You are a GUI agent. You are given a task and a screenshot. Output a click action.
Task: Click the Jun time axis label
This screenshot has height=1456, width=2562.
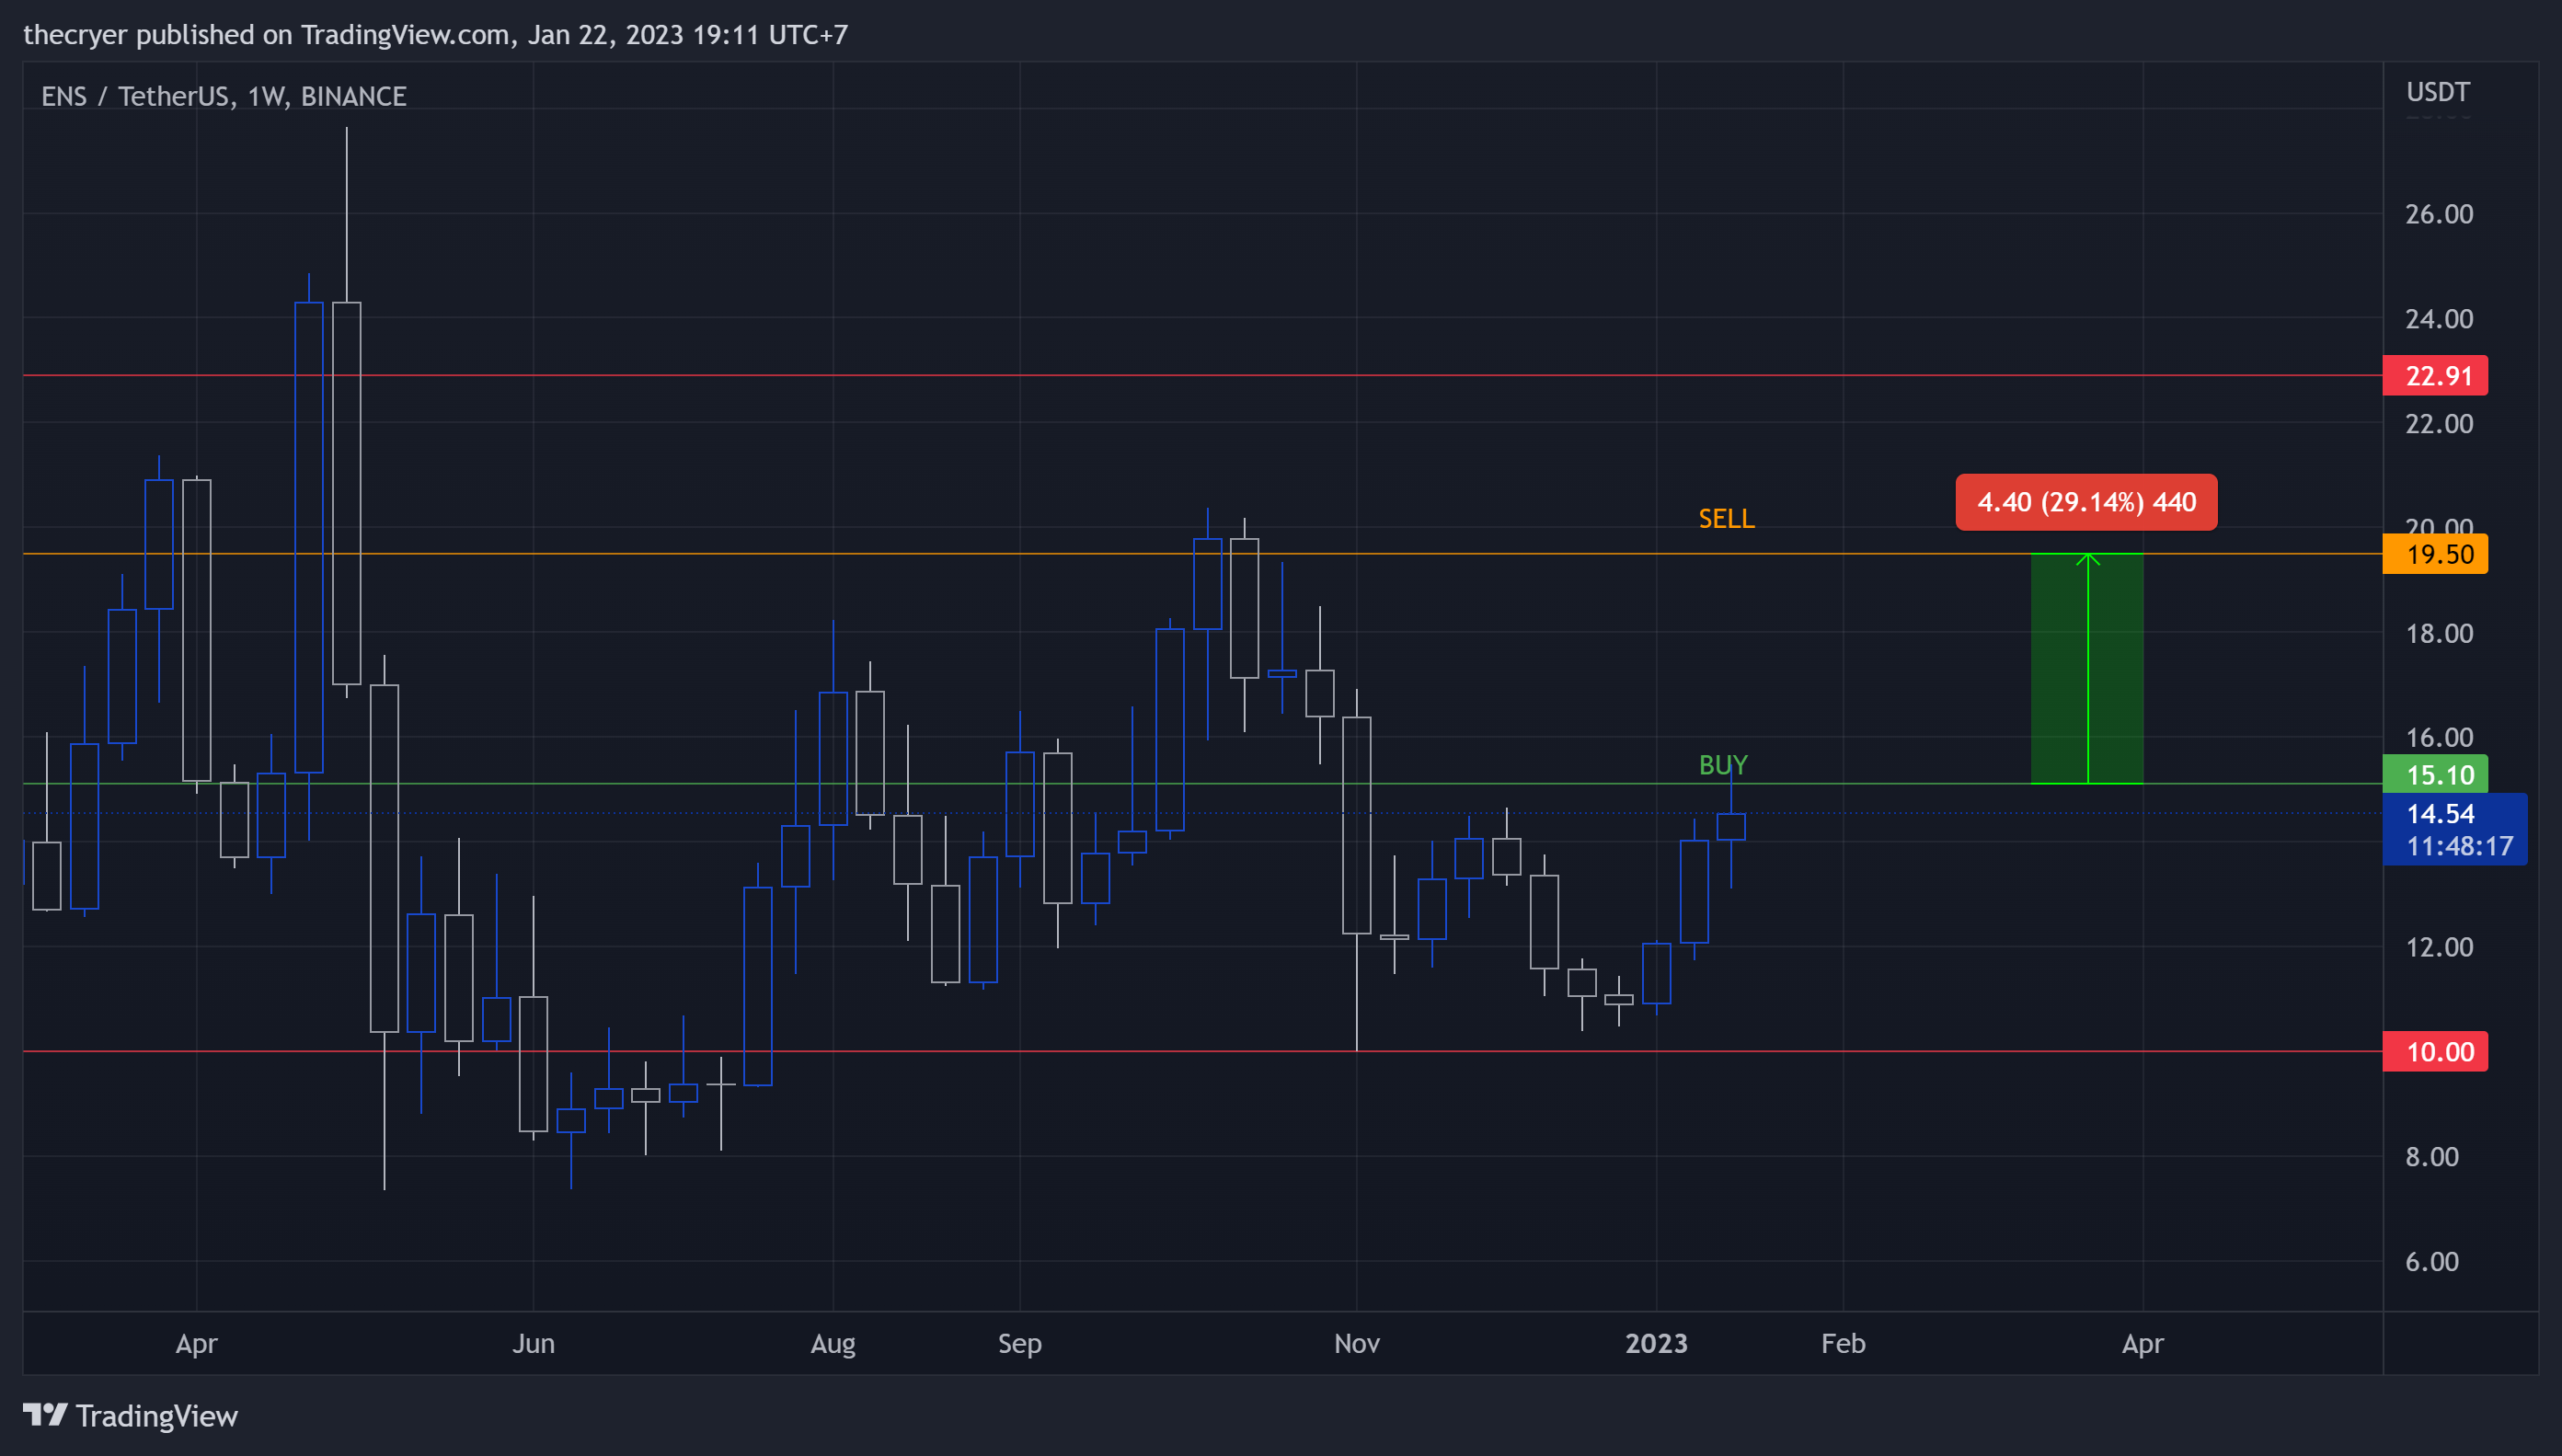tap(533, 1343)
